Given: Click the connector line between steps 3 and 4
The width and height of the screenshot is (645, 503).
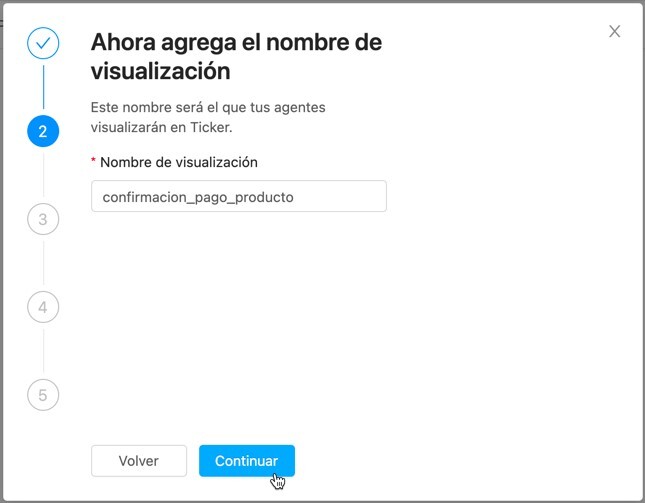Looking at the screenshot, I should tap(43, 263).
